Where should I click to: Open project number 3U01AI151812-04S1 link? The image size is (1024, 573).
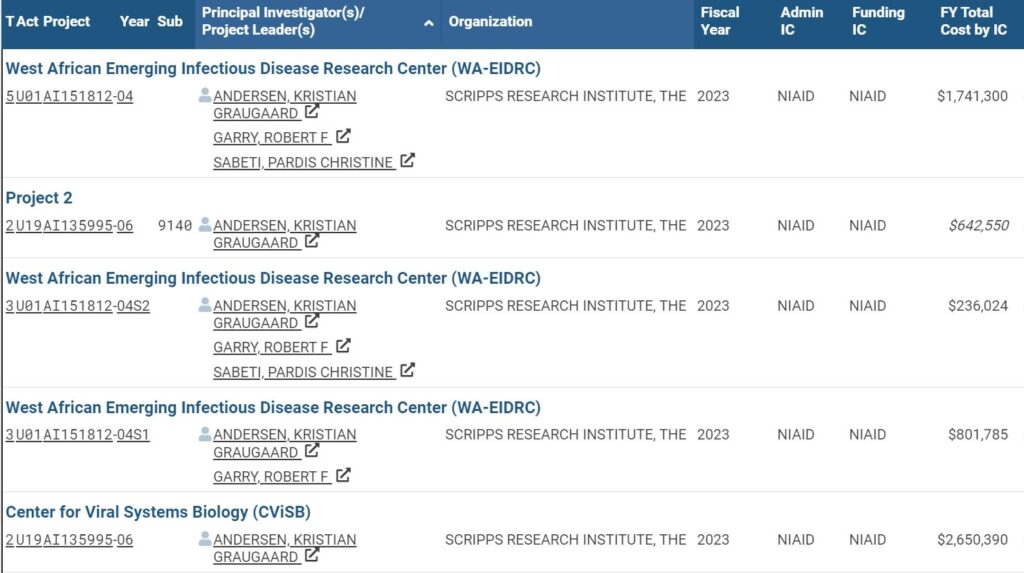coord(78,434)
